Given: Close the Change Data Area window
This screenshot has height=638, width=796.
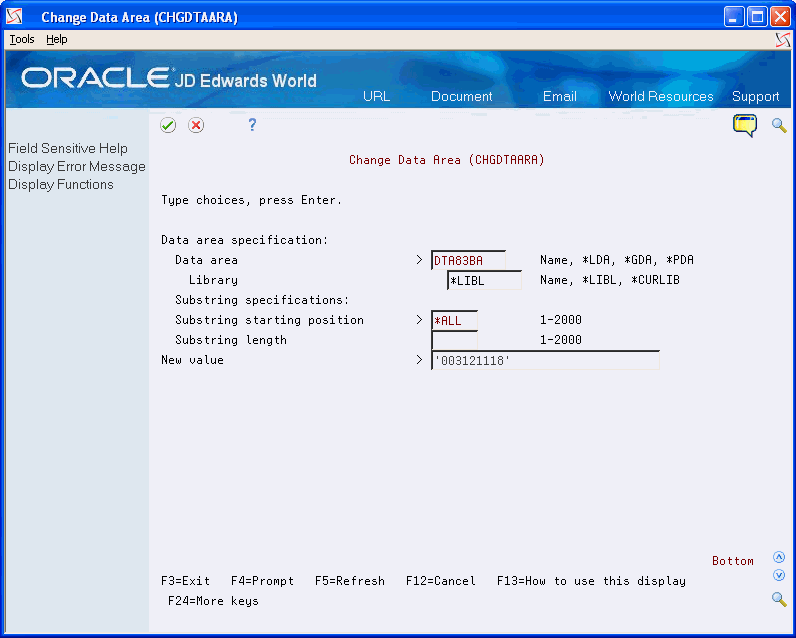Looking at the screenshot, I should (x=780, y=17).
